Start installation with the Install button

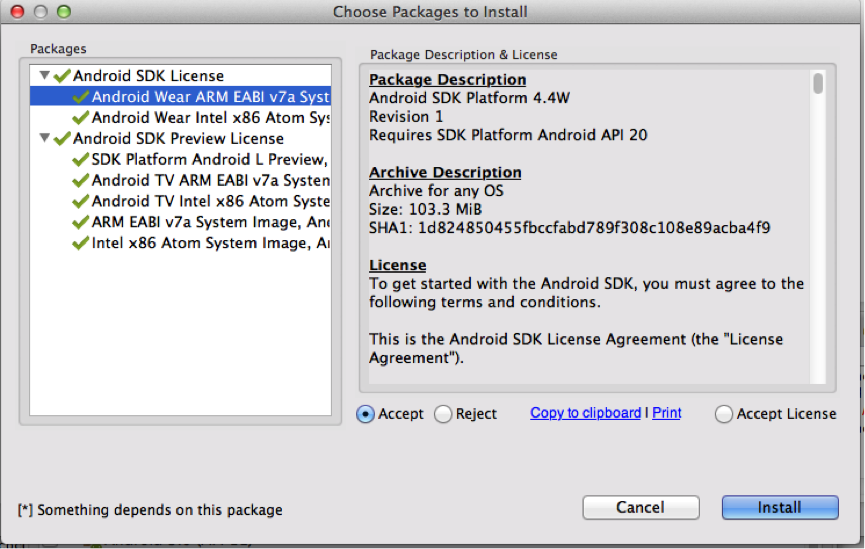pos(779,507)
